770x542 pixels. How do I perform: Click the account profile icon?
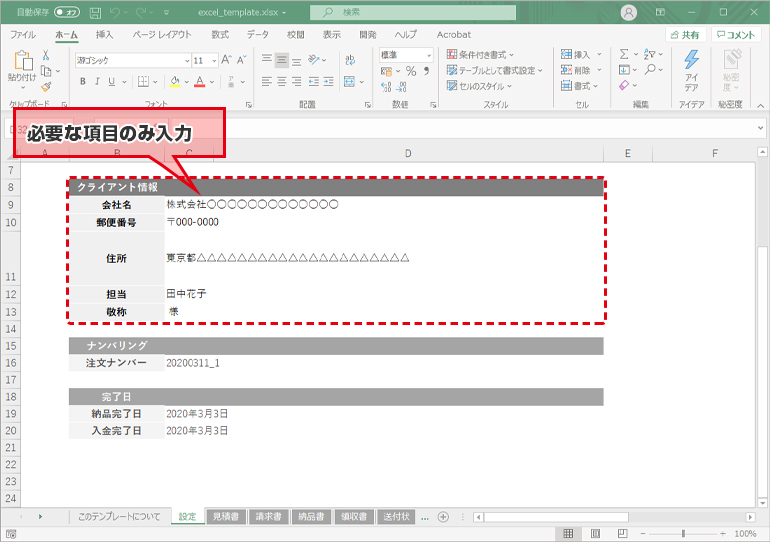(629, 13)
